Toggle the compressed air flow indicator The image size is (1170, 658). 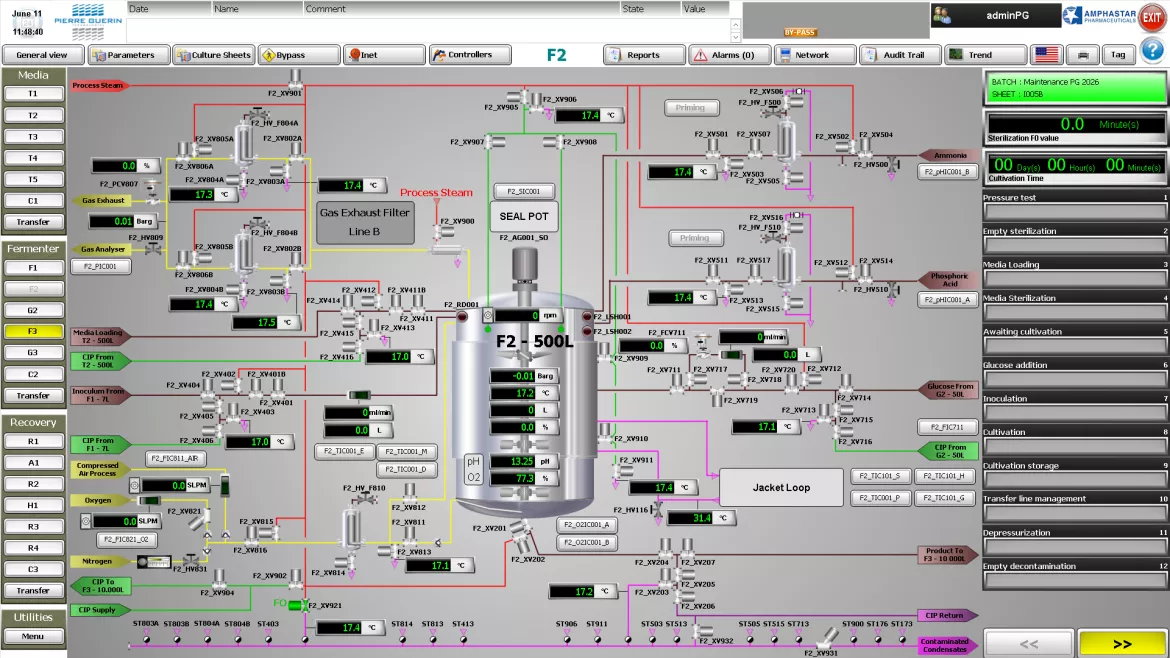[x=225, y=485]
